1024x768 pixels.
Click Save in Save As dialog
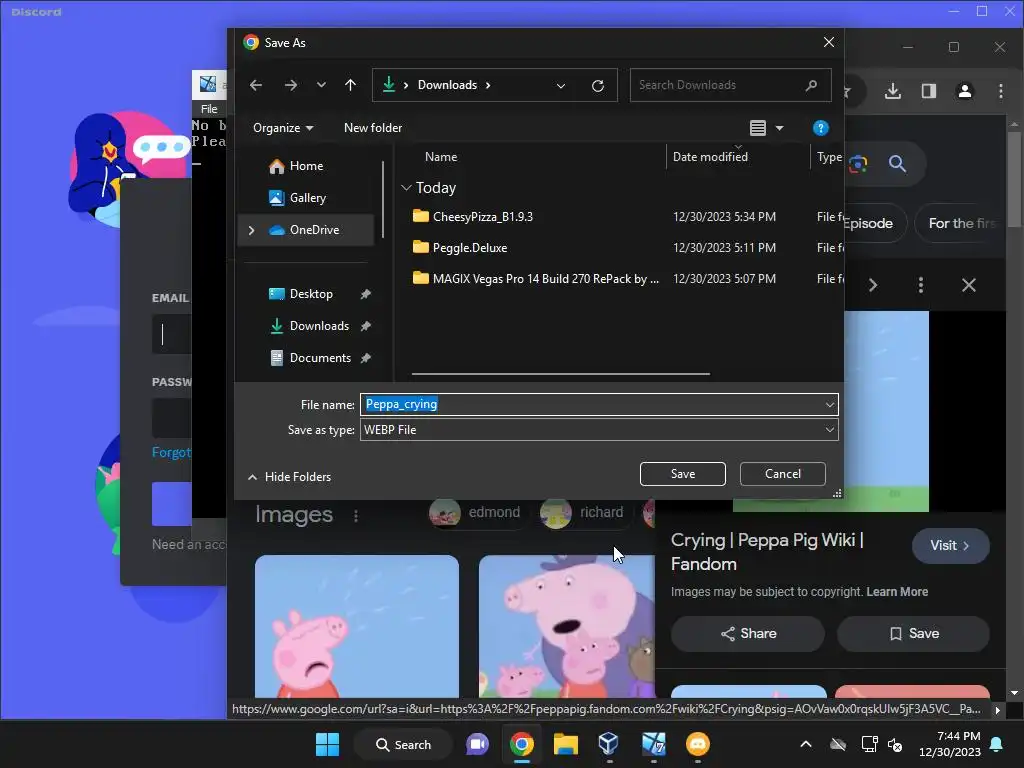coord(682,474)
